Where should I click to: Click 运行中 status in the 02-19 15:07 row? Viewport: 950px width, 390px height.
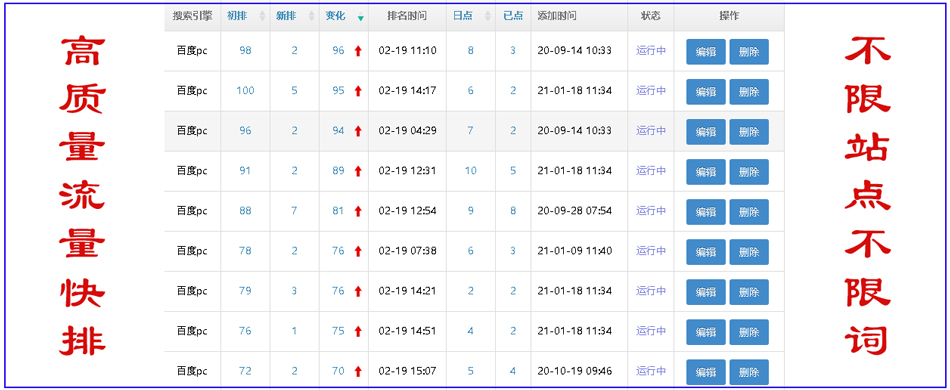(x=651, y=371)
